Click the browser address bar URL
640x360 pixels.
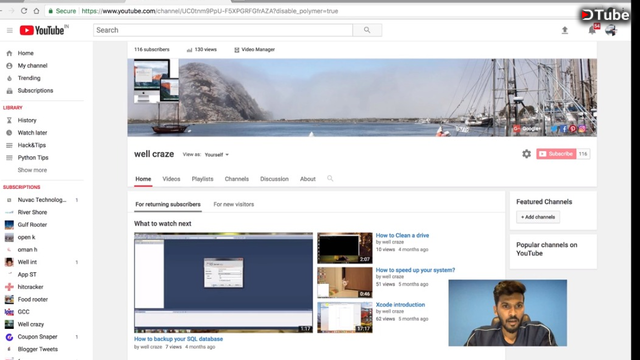[210, 11]
